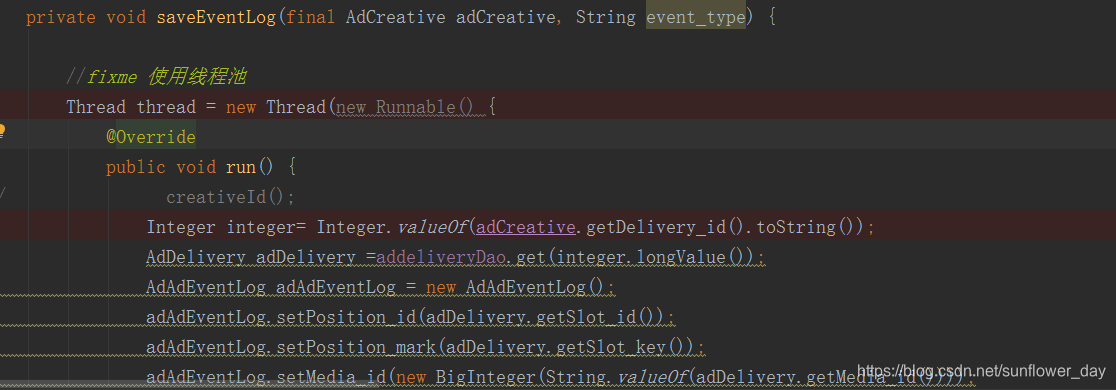Click the yellow lightbulb quick-fix icon

(2, 131)
